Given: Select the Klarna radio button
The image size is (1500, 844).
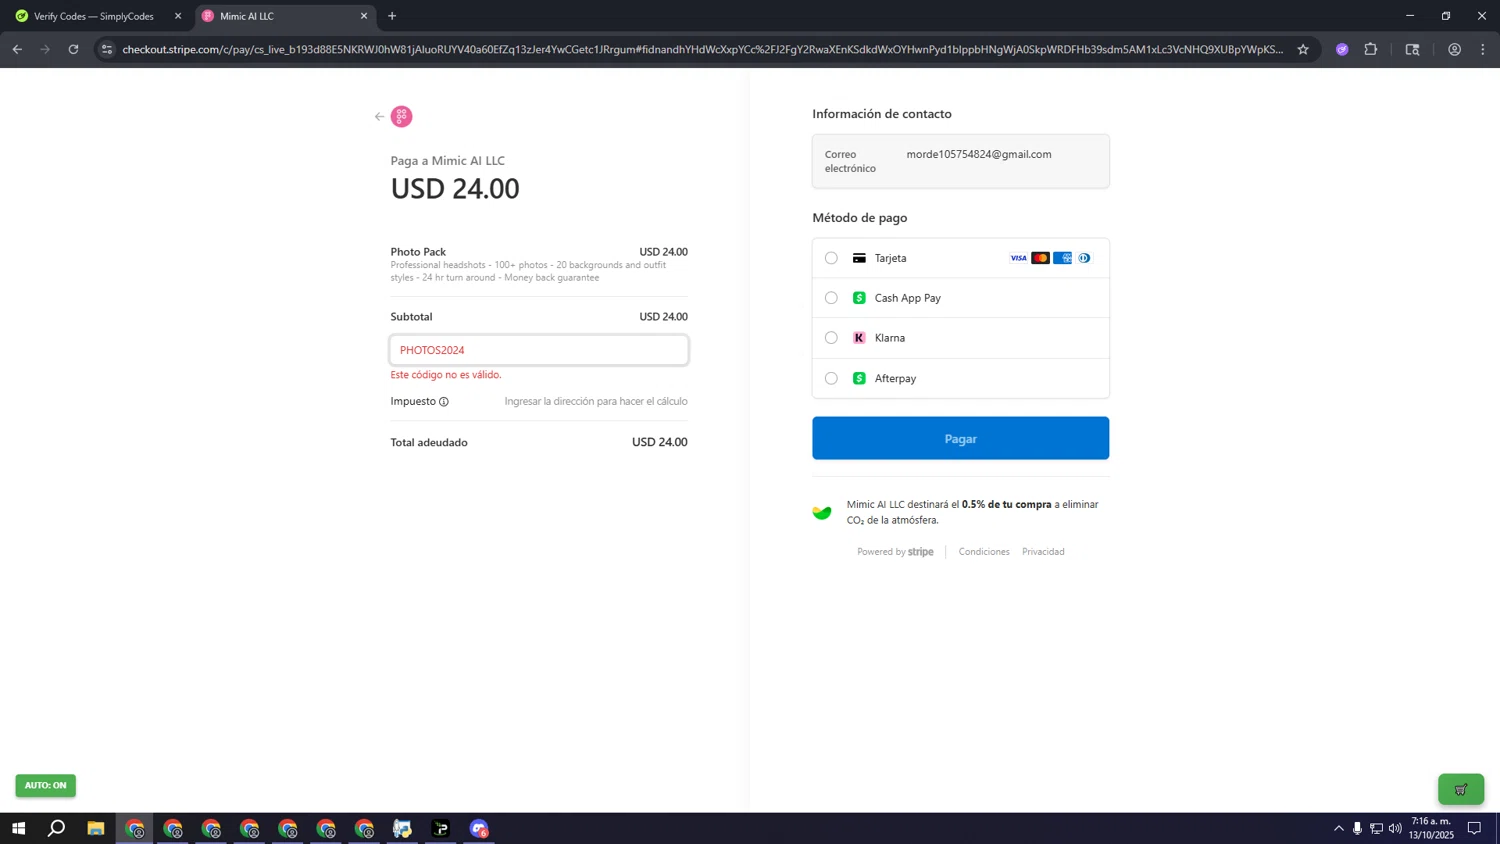Looking at the screenshot, I should (831, 338).
